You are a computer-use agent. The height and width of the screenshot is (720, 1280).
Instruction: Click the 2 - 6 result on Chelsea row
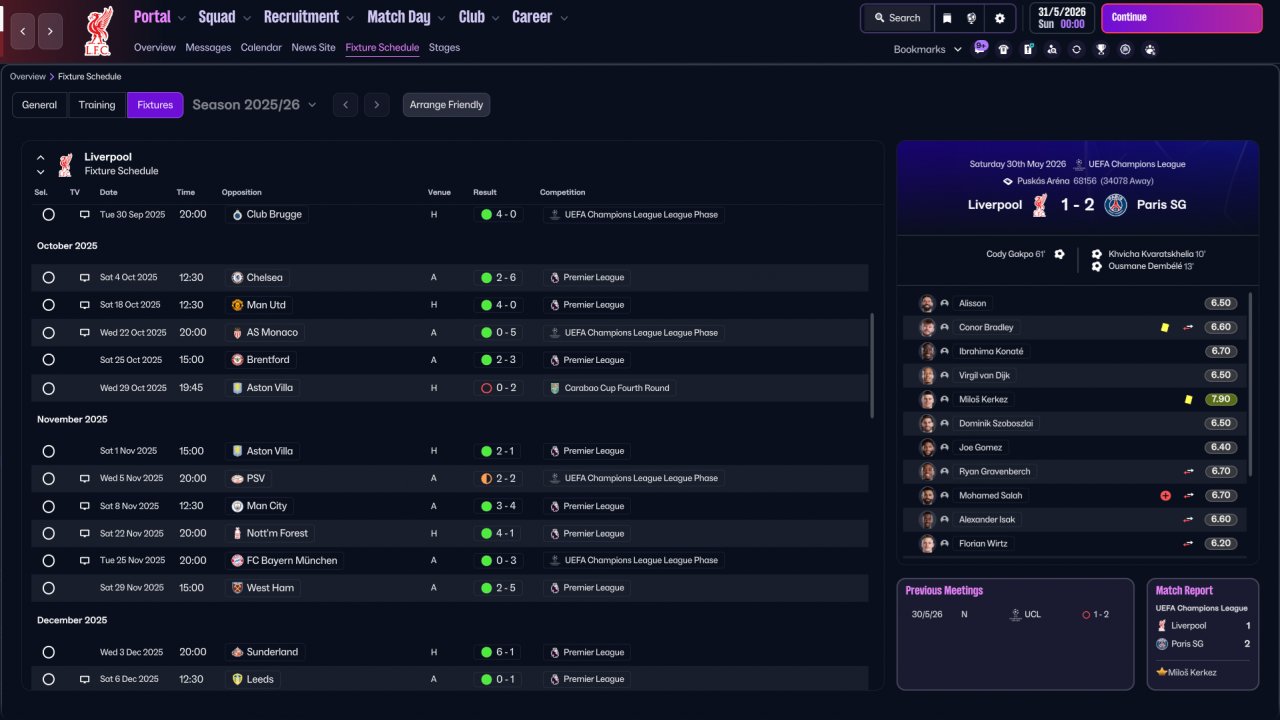(x=499, y=277)
